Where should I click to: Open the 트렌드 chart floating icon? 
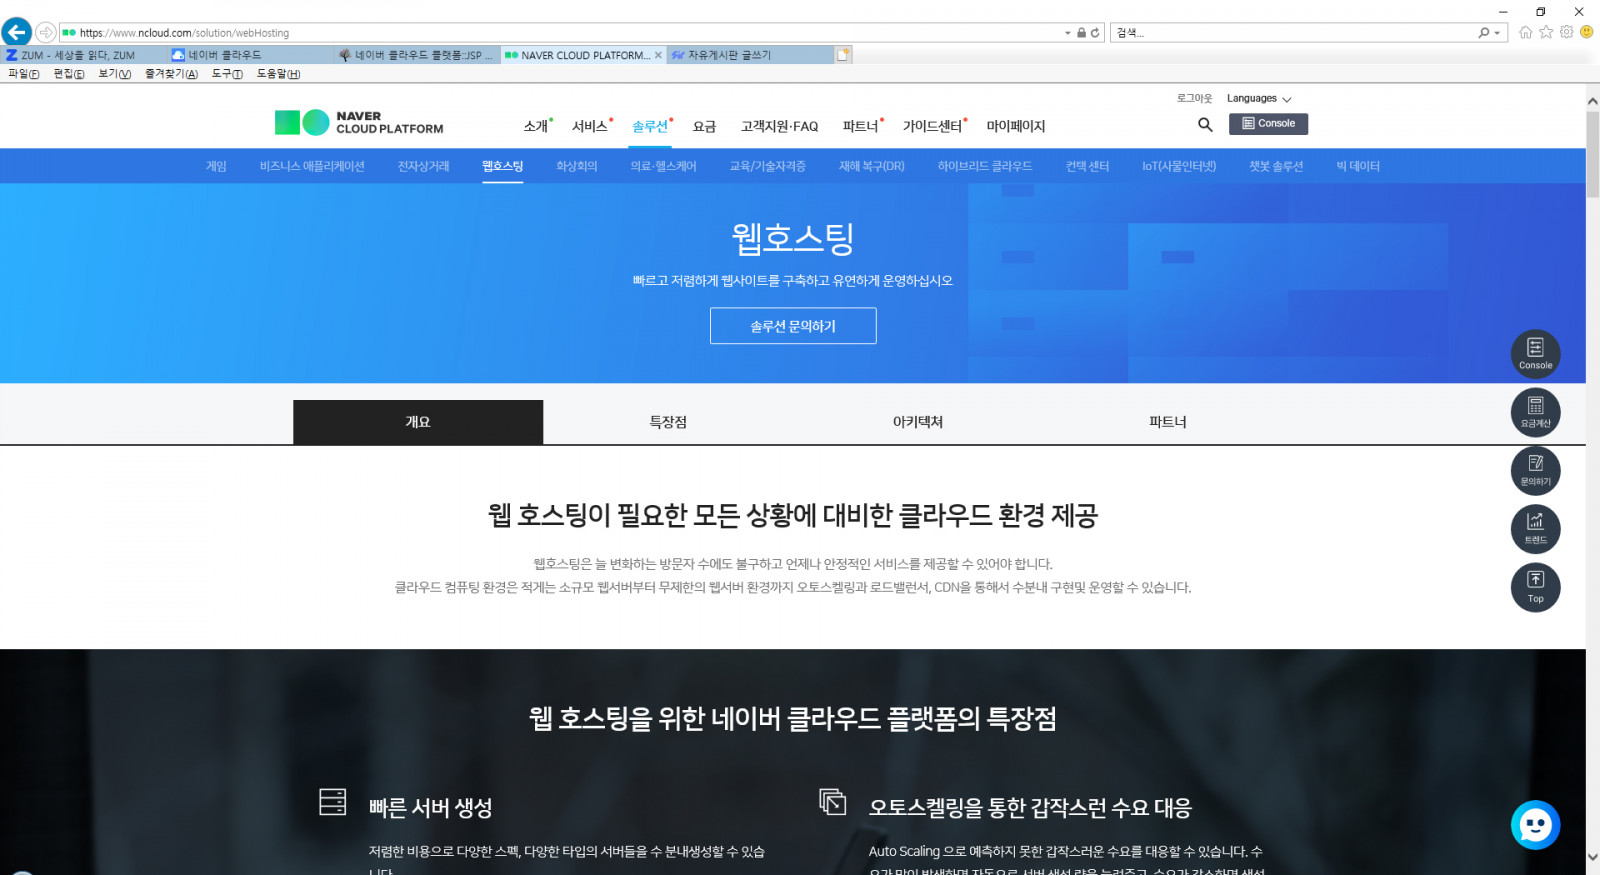1535,528
